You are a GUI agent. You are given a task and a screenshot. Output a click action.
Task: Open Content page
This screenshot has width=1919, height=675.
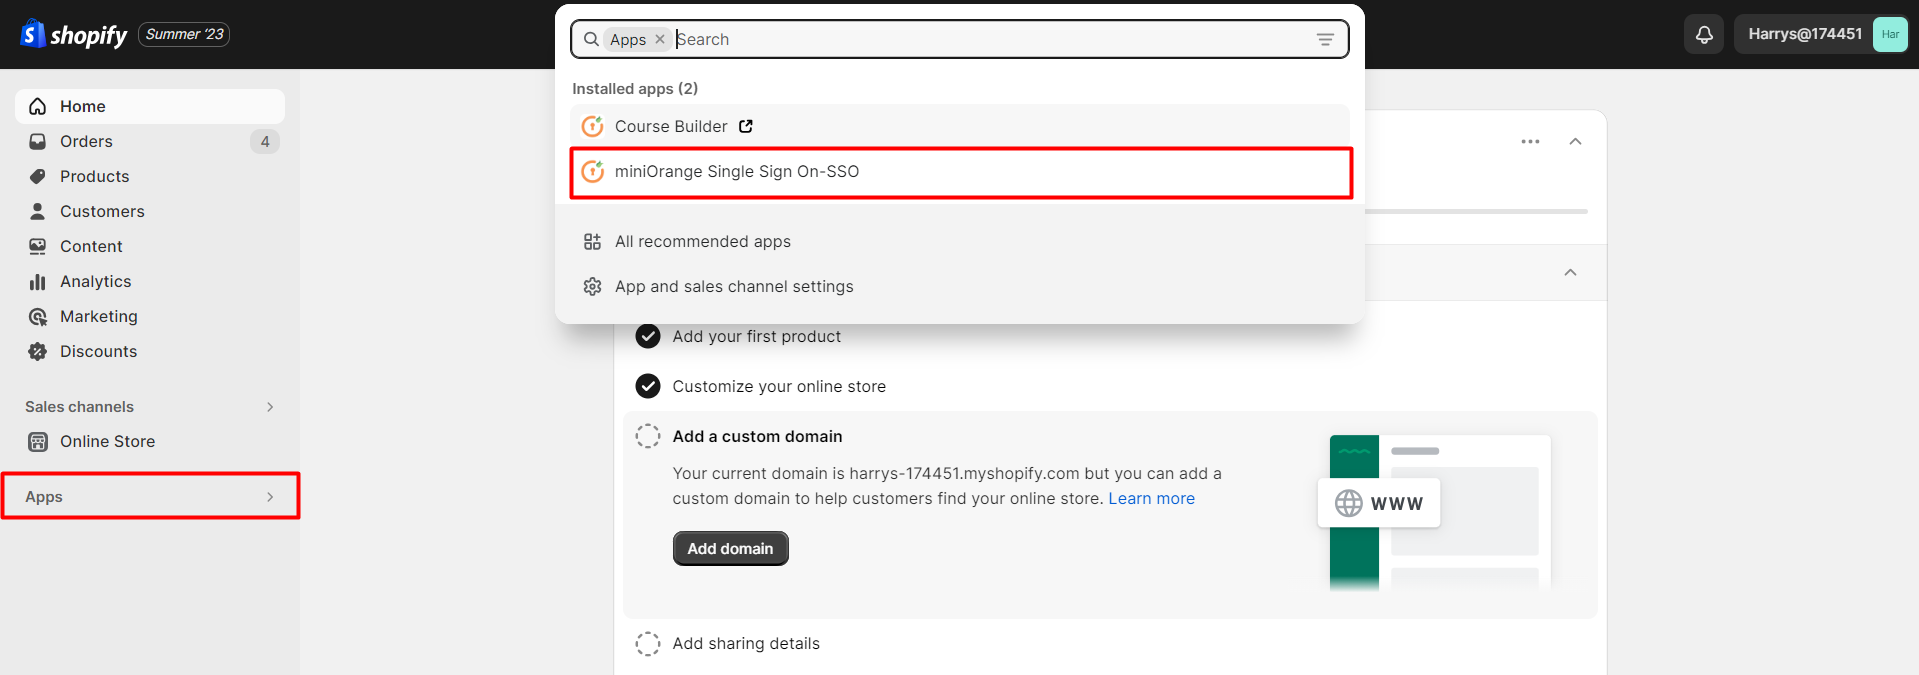point(150,246)
